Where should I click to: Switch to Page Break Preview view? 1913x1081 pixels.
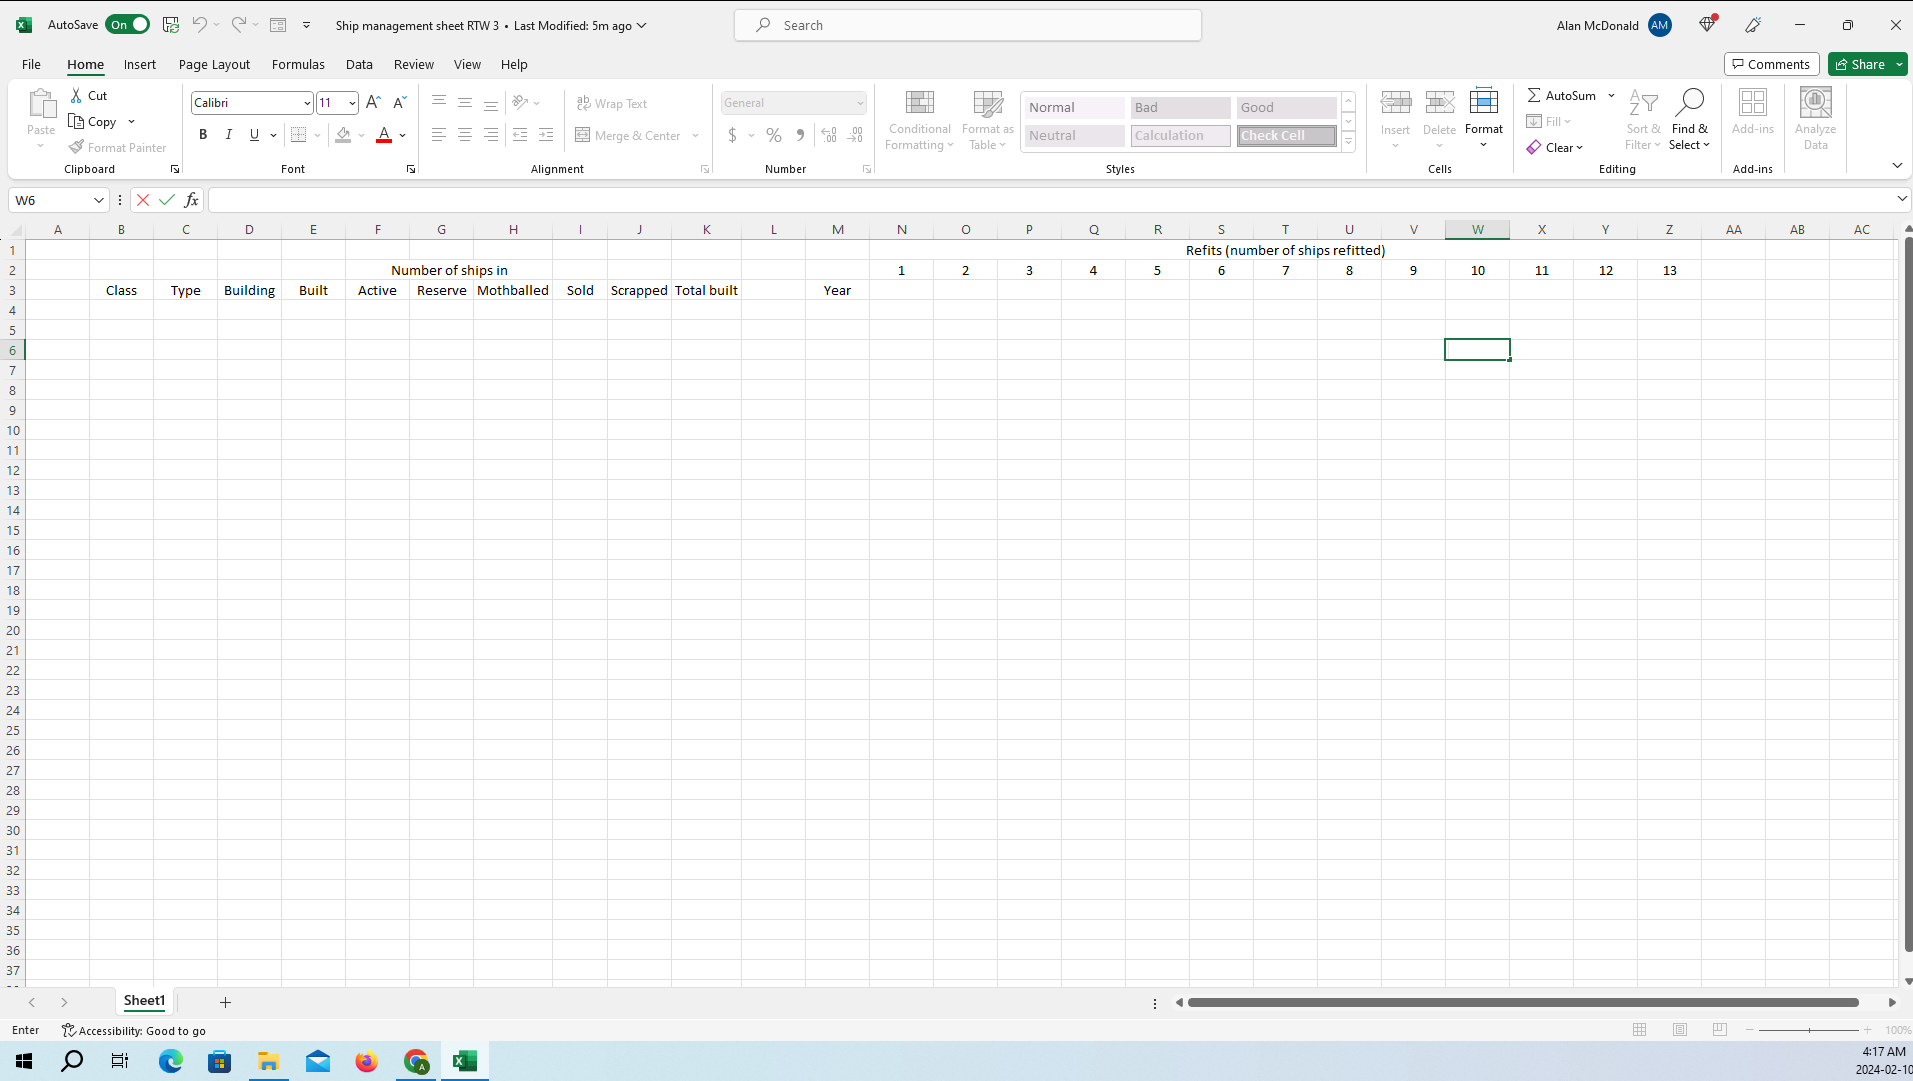1720,1029
